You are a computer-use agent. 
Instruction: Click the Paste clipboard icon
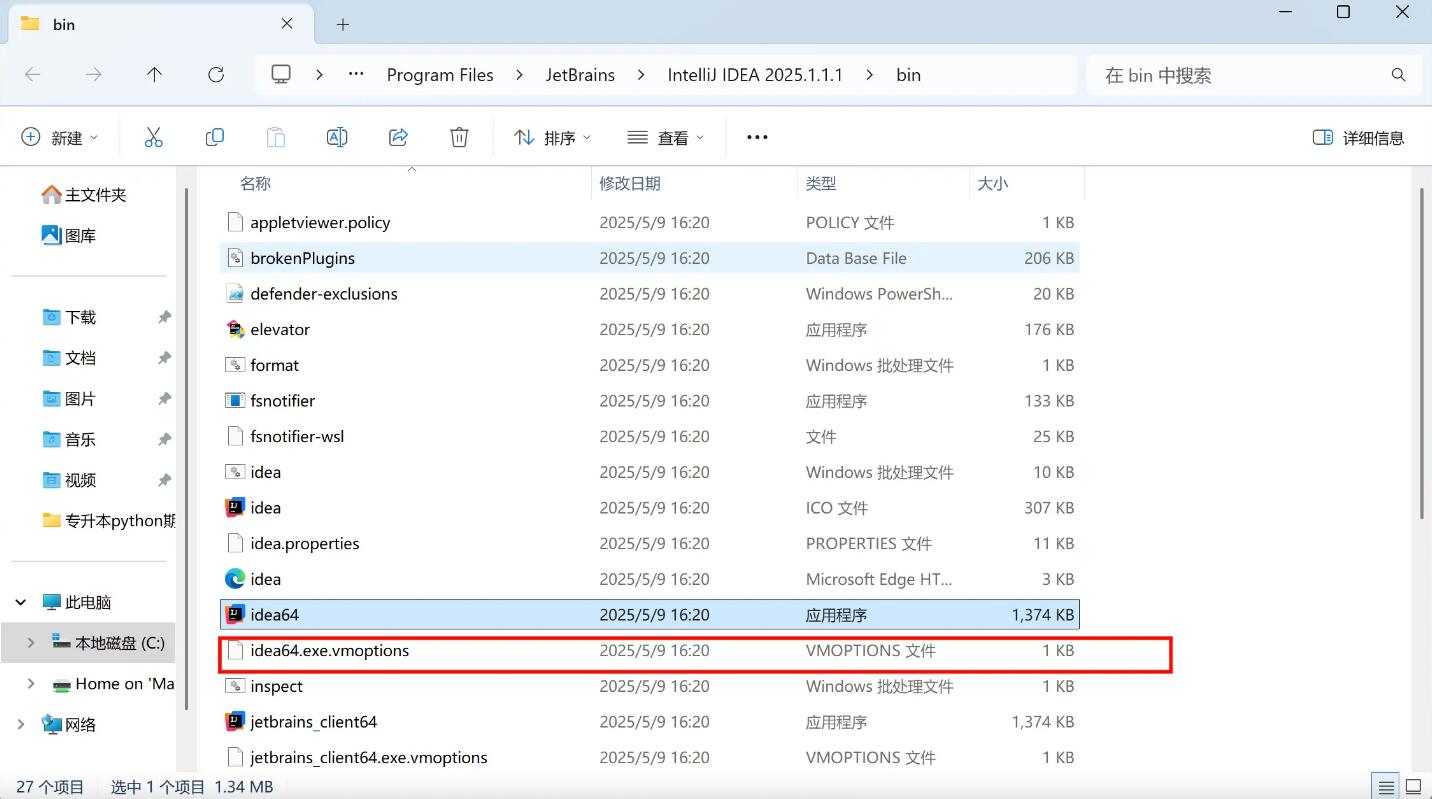[x=276, y=137]
